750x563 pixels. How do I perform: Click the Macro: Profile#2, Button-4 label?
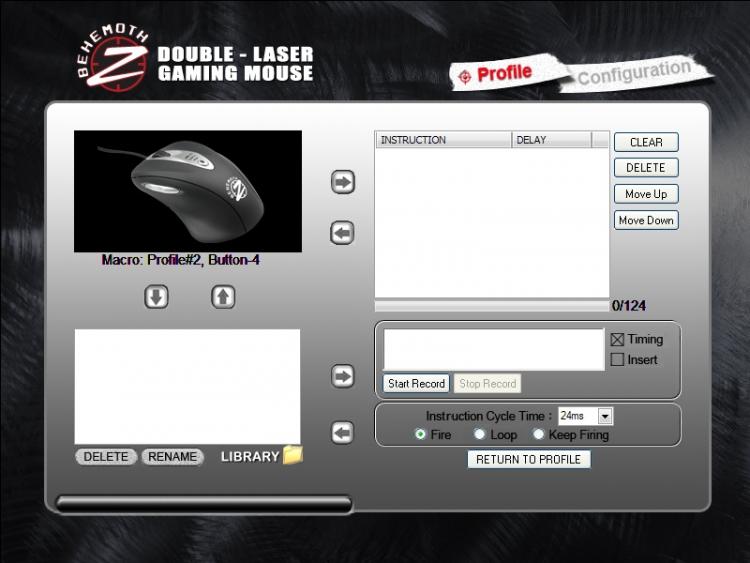coord(180,260)
